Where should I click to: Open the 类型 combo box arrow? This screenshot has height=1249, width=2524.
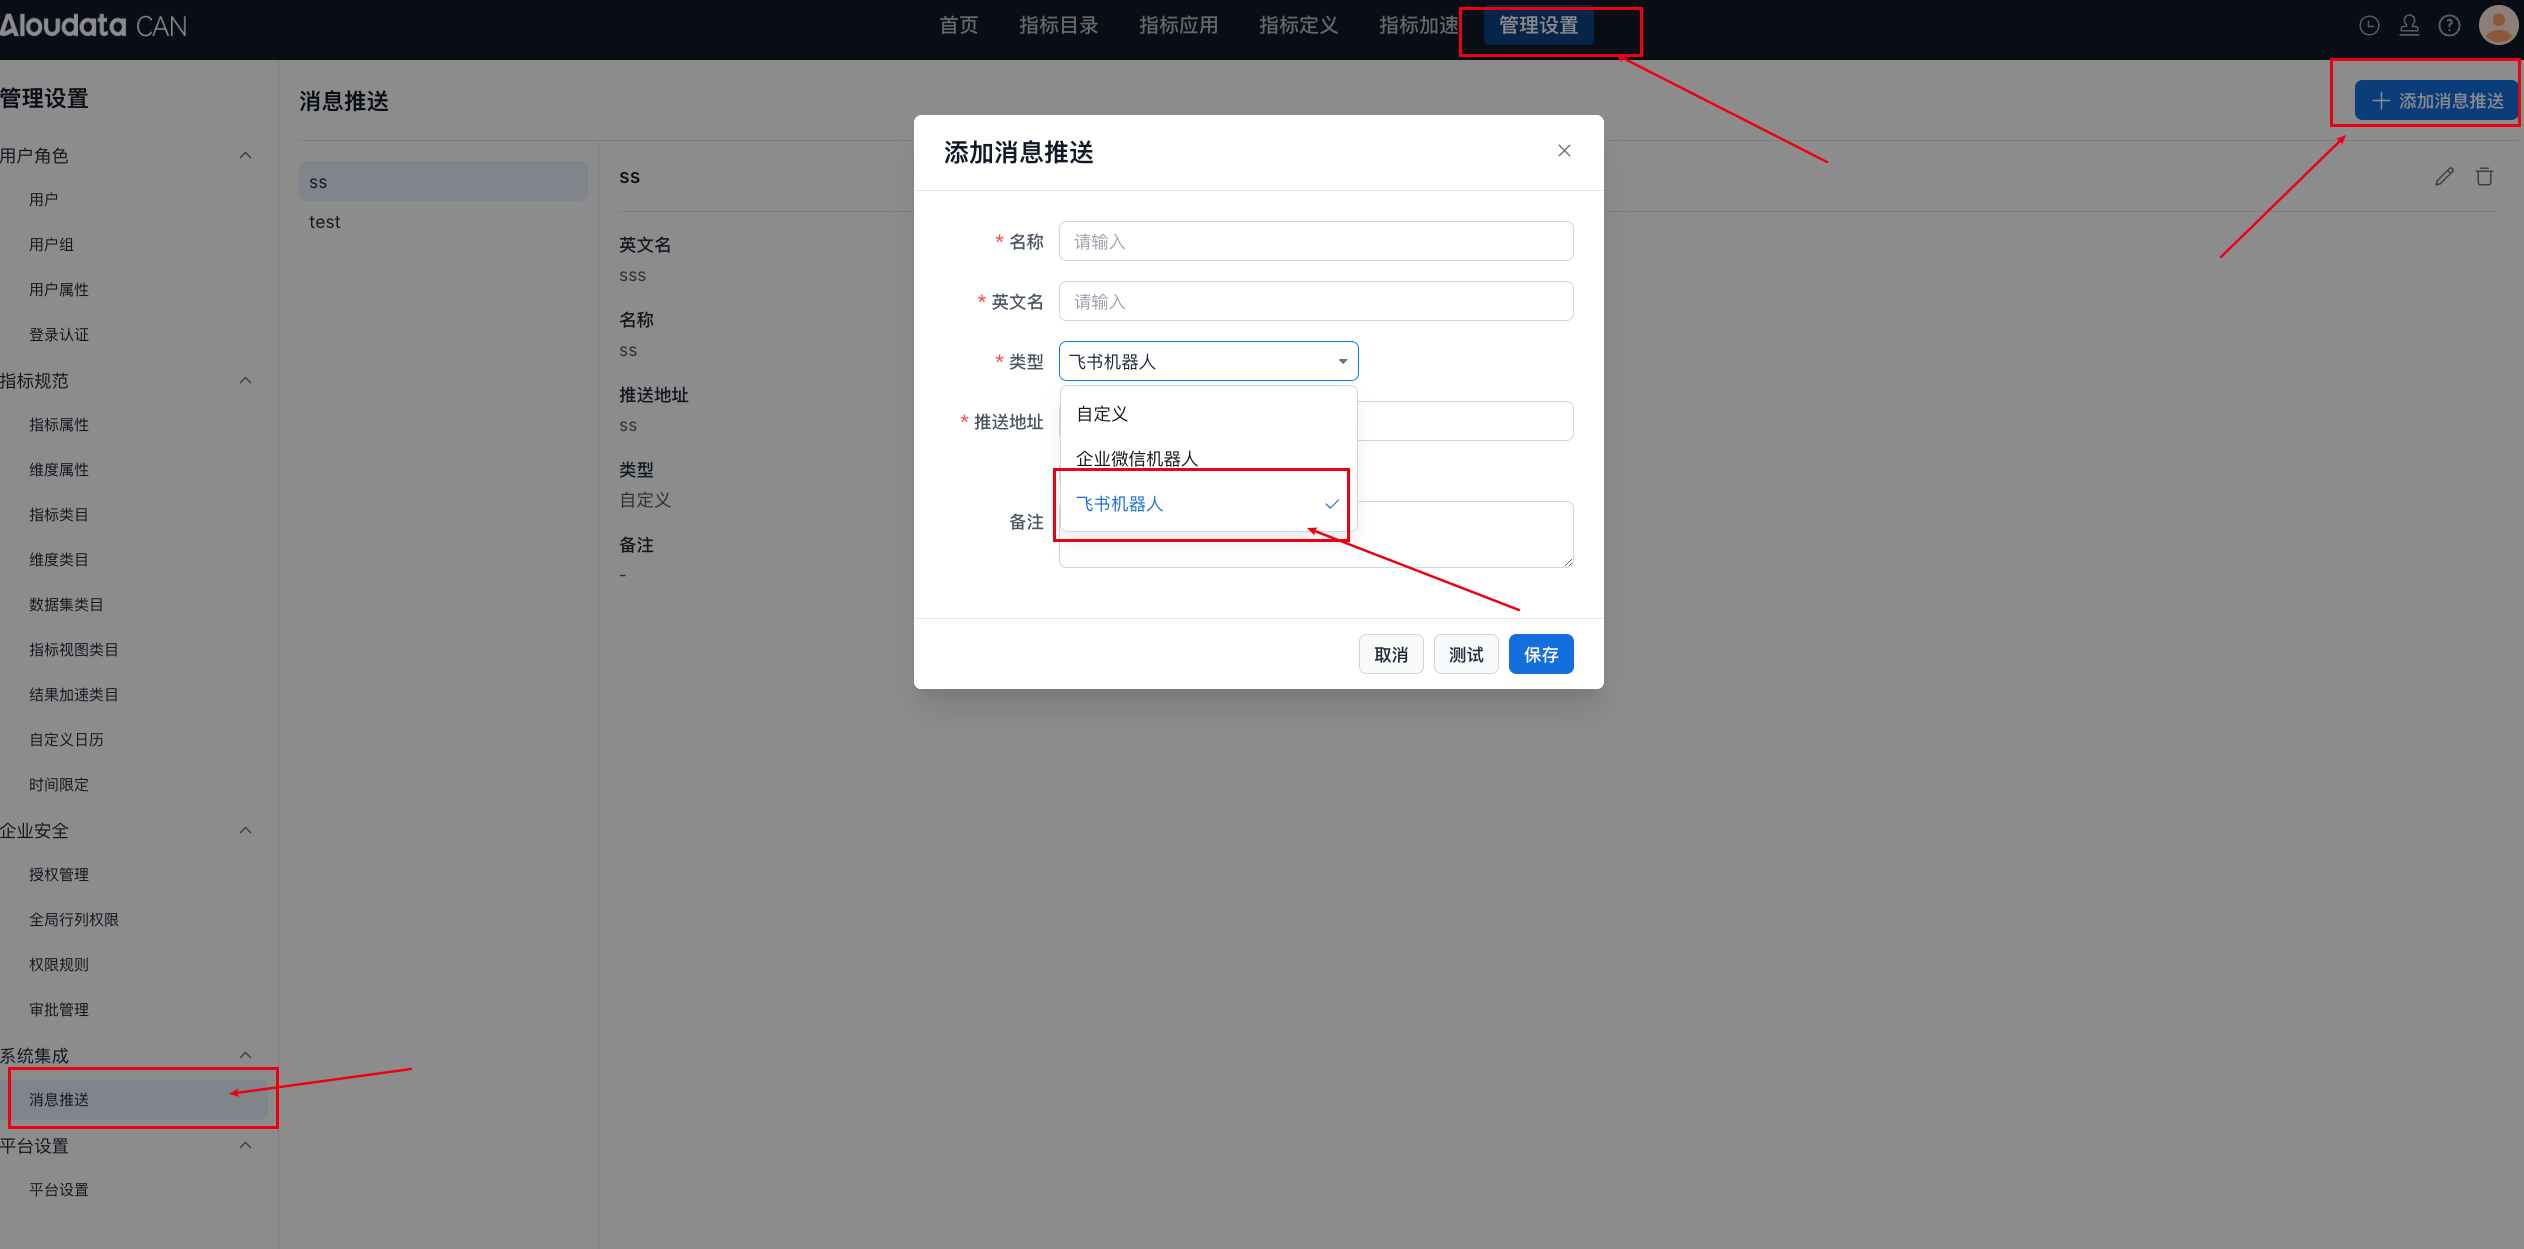point(1342,361)
